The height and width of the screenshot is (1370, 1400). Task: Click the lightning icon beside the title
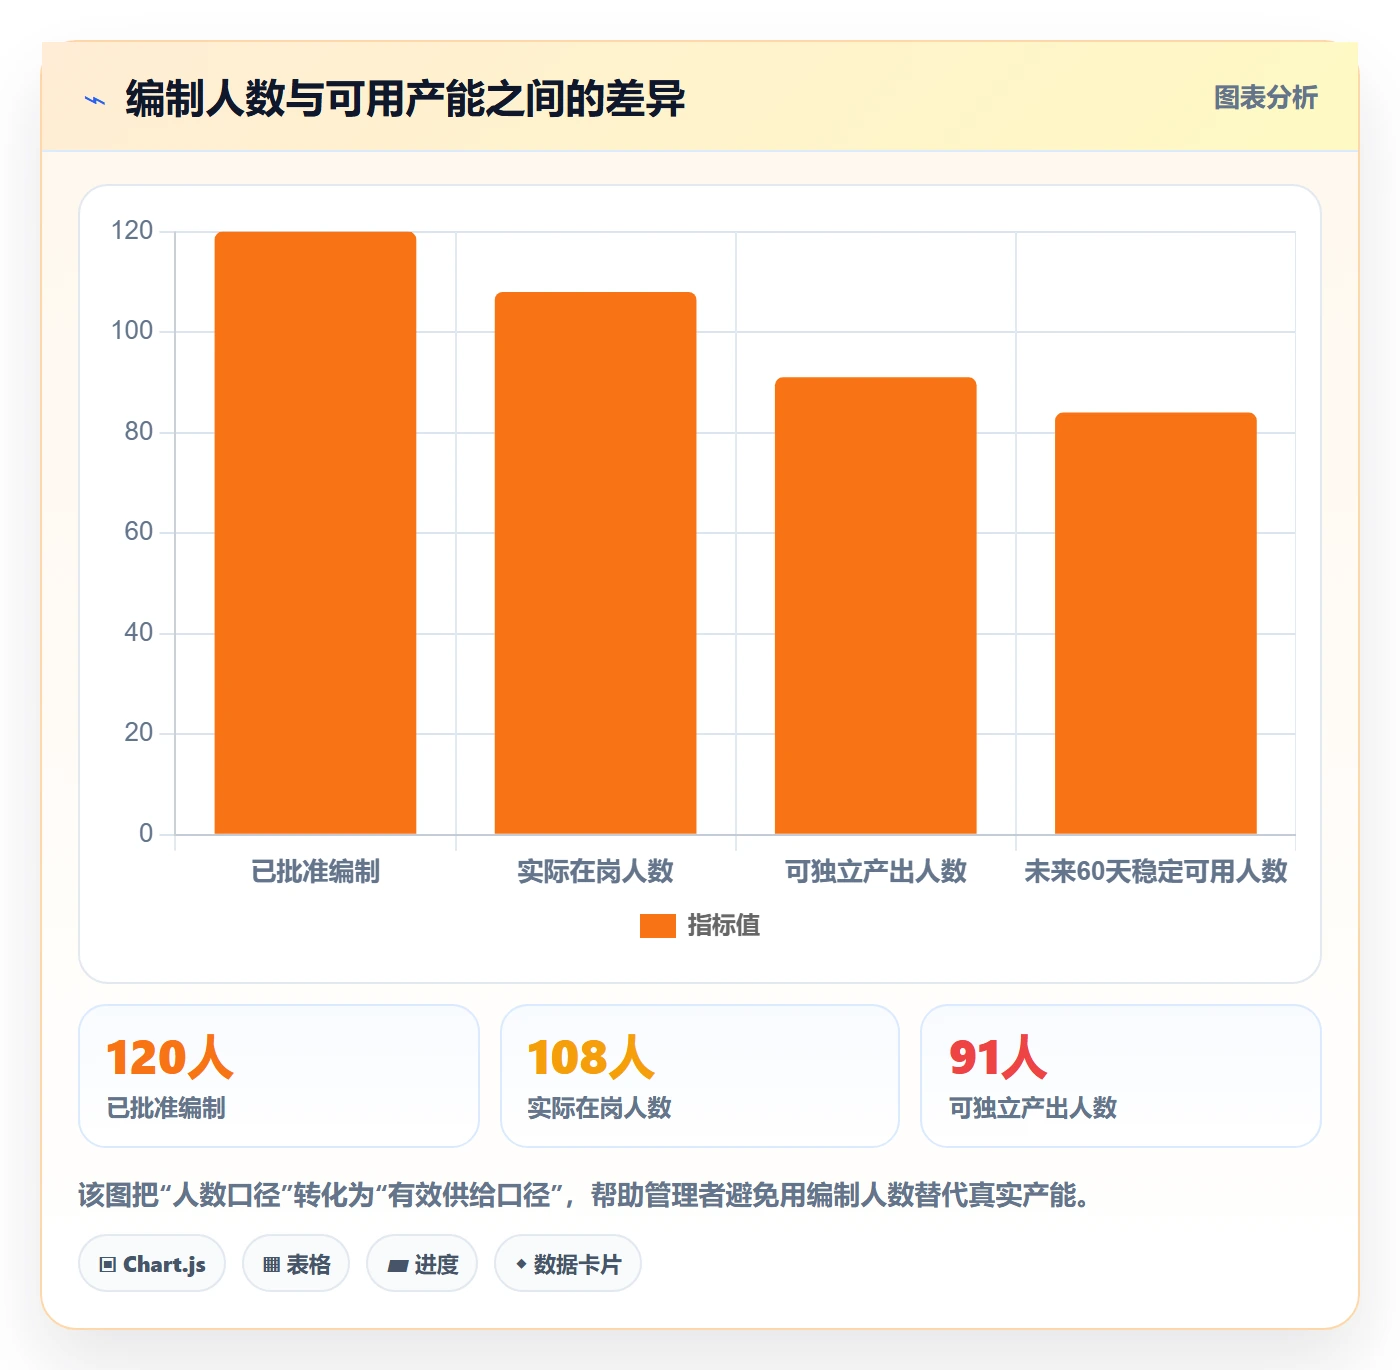click(x=95, y=100)
